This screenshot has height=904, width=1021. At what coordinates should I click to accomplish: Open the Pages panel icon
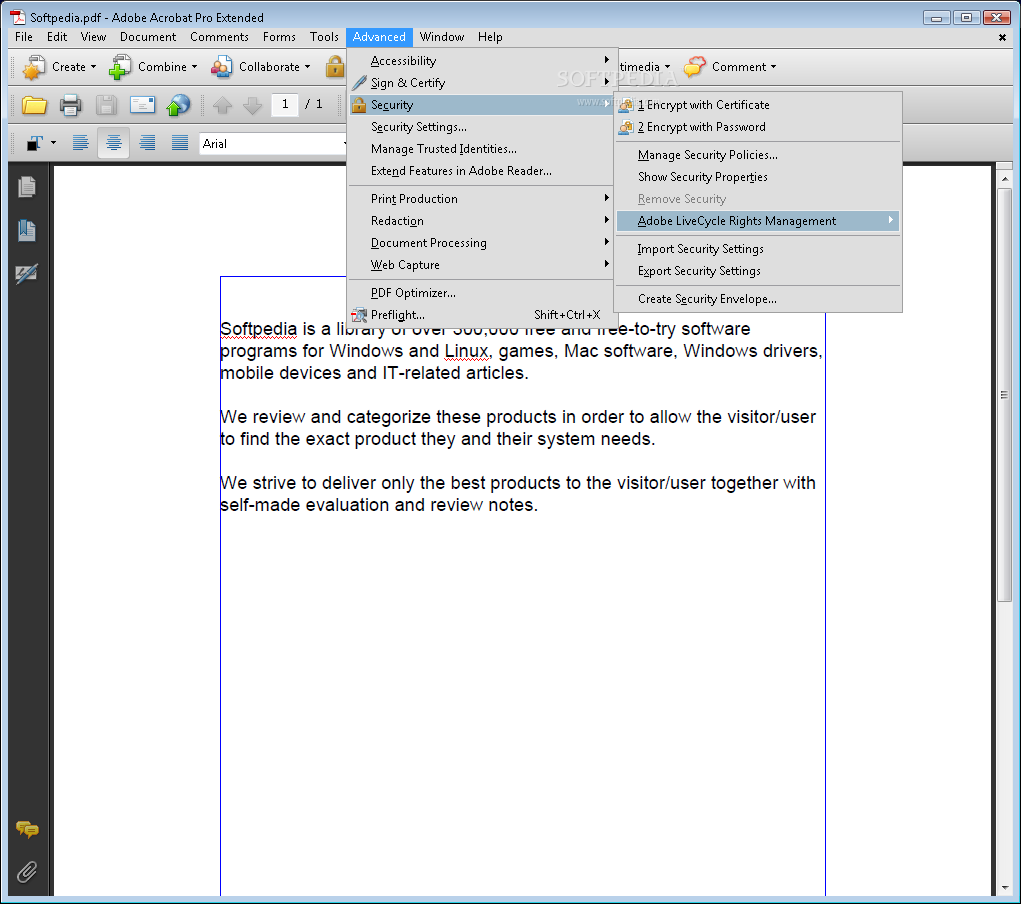click(x=27, y=187)
